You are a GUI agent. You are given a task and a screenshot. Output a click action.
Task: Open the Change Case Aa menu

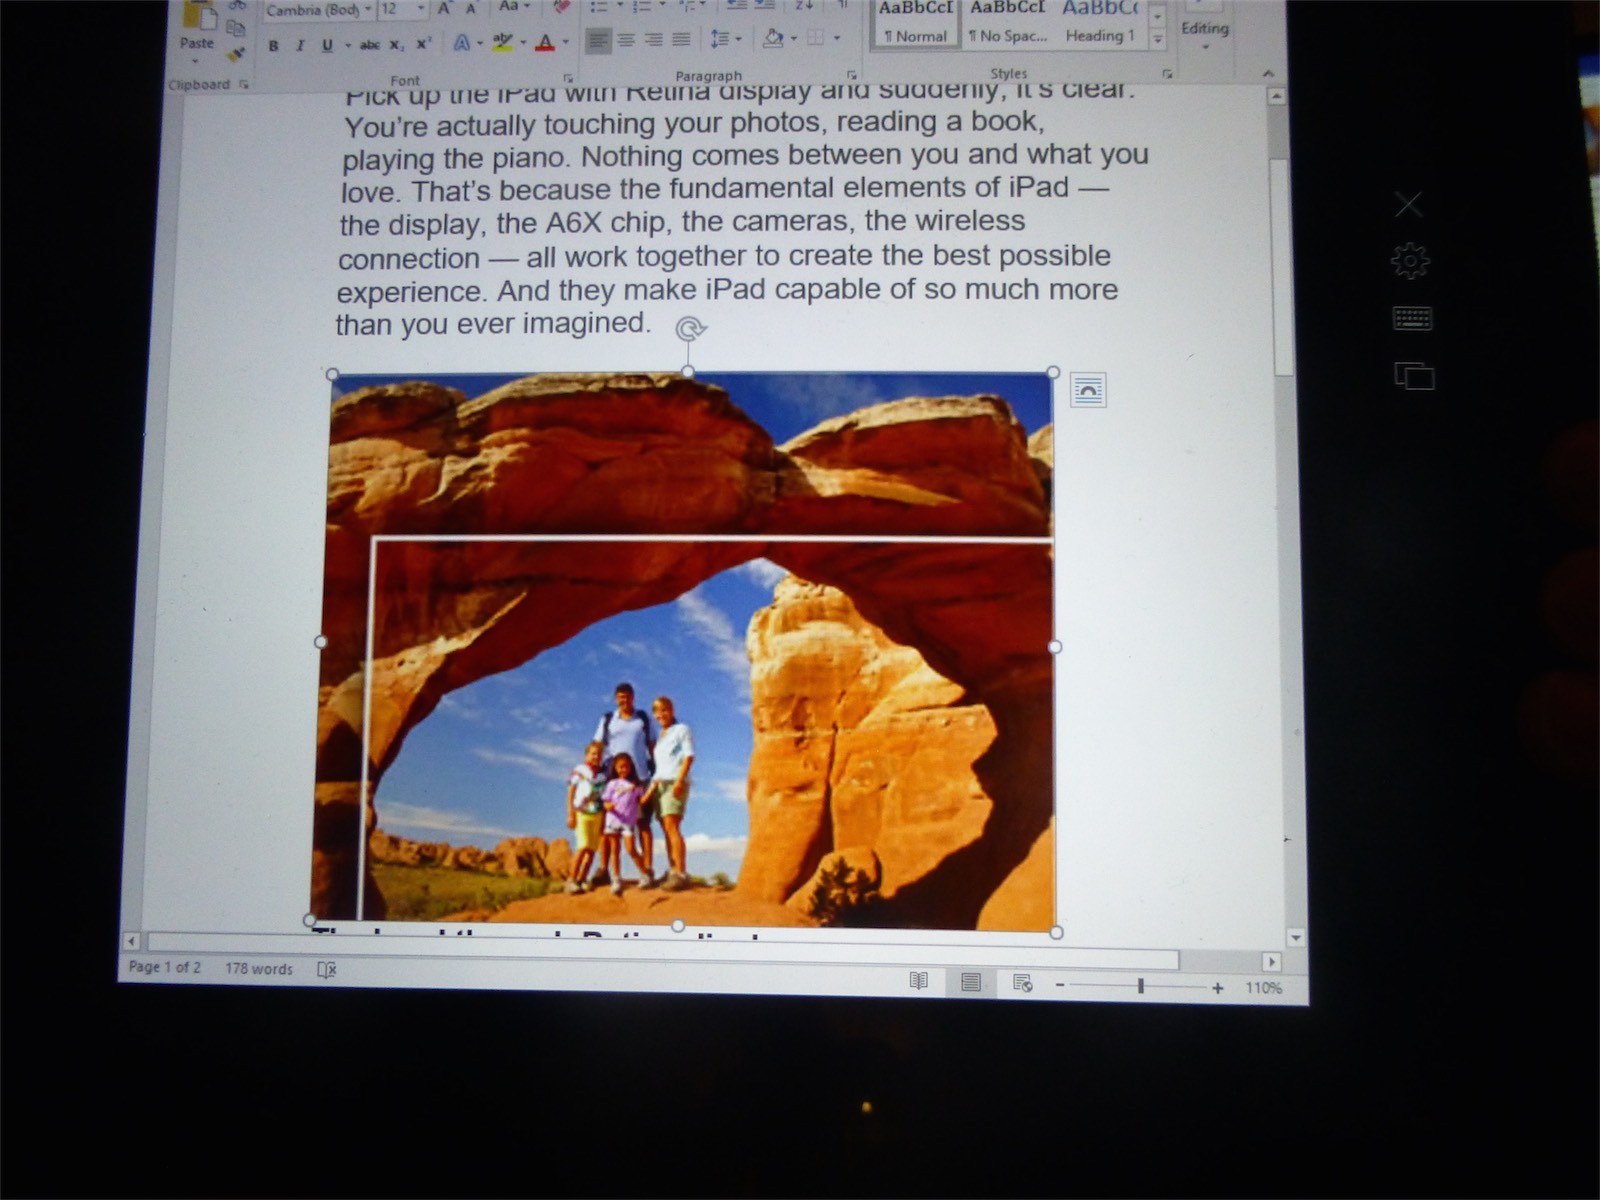[x=514, y=7]
